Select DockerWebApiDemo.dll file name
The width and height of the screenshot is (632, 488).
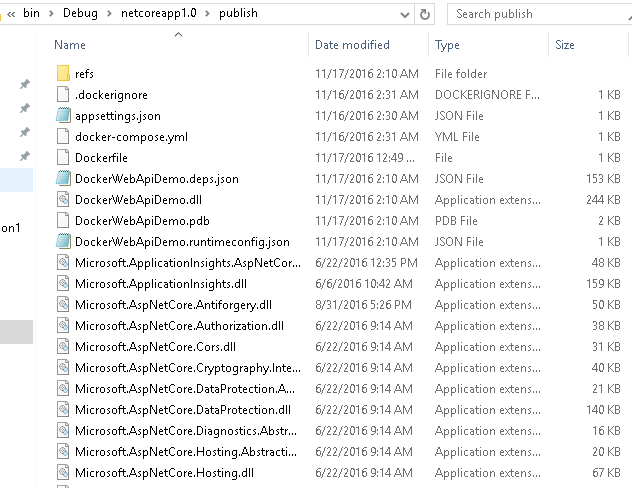point(138,199)
